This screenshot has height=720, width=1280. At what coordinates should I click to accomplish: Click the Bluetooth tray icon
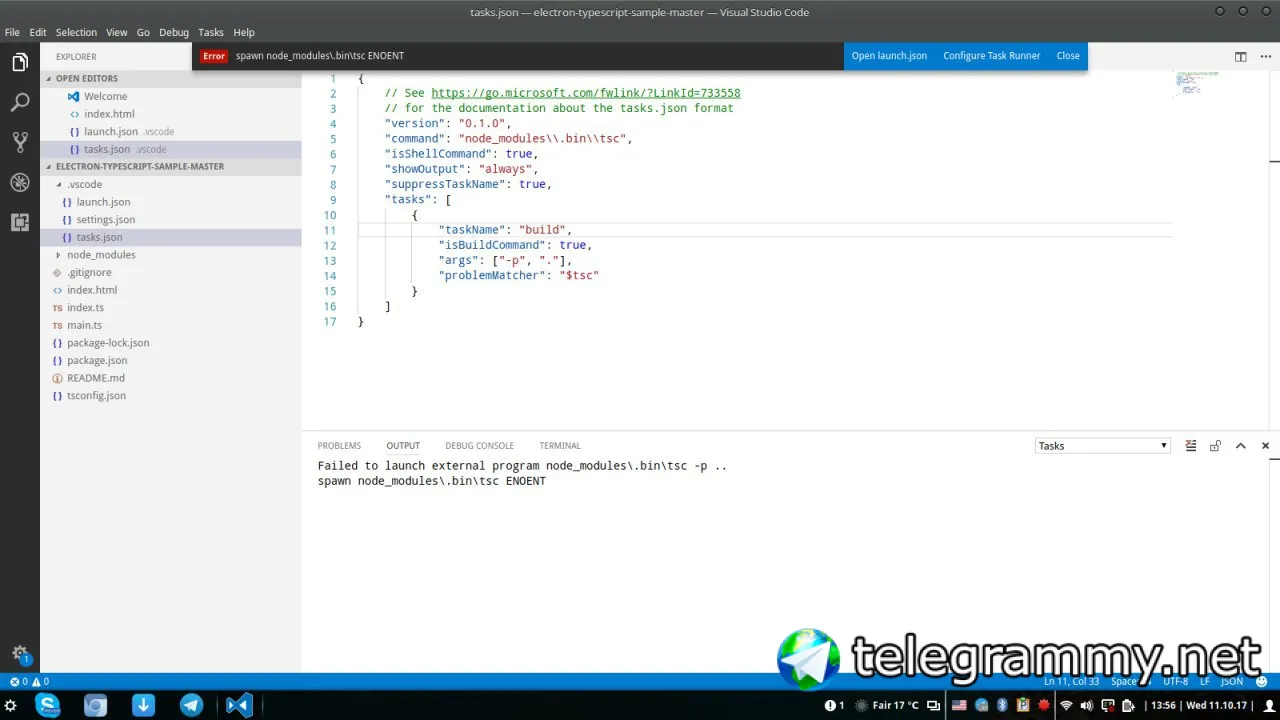(x=1003, y=705)
